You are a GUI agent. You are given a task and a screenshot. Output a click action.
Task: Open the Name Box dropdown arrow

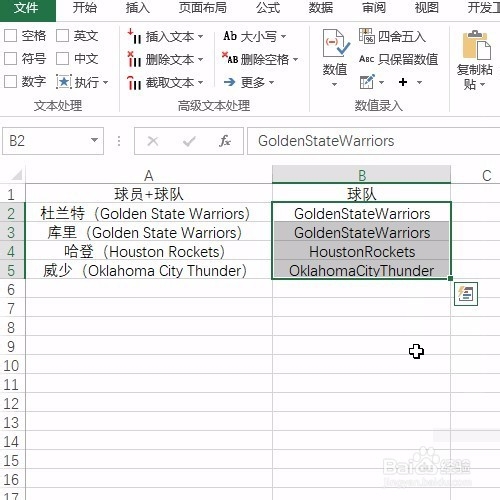[95, 140]
